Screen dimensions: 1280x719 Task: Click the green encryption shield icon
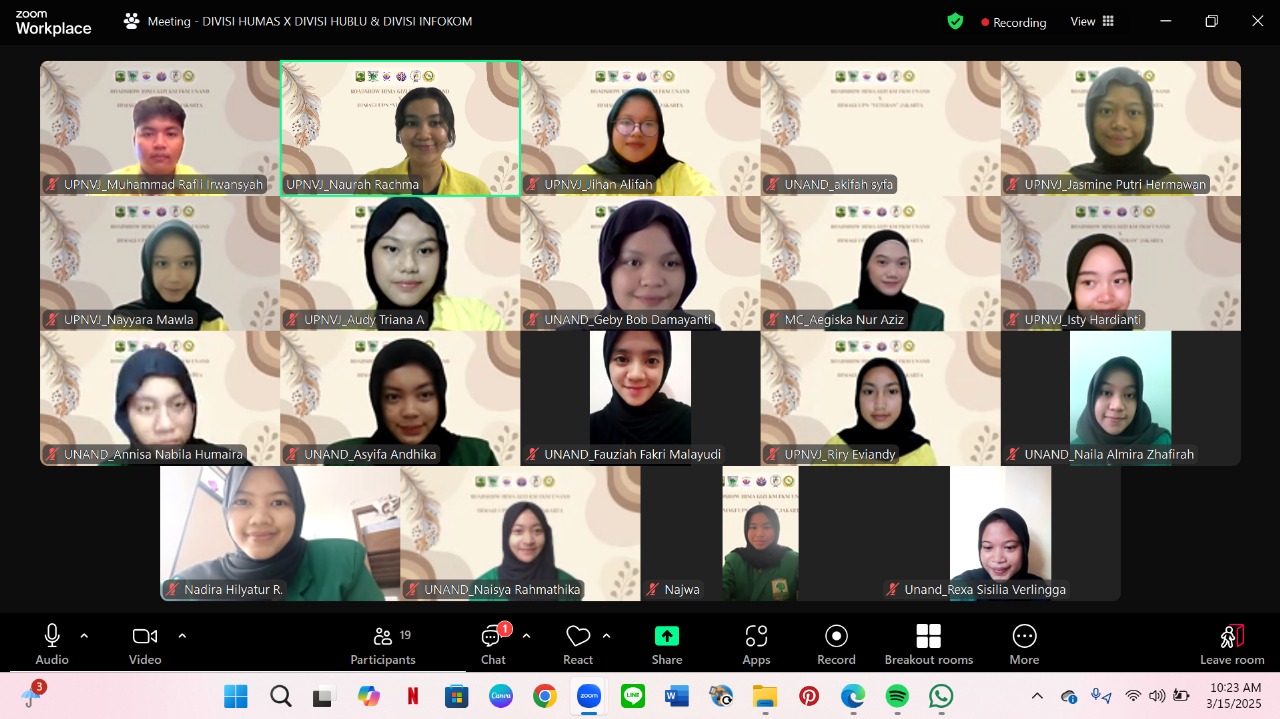(955, 21)
